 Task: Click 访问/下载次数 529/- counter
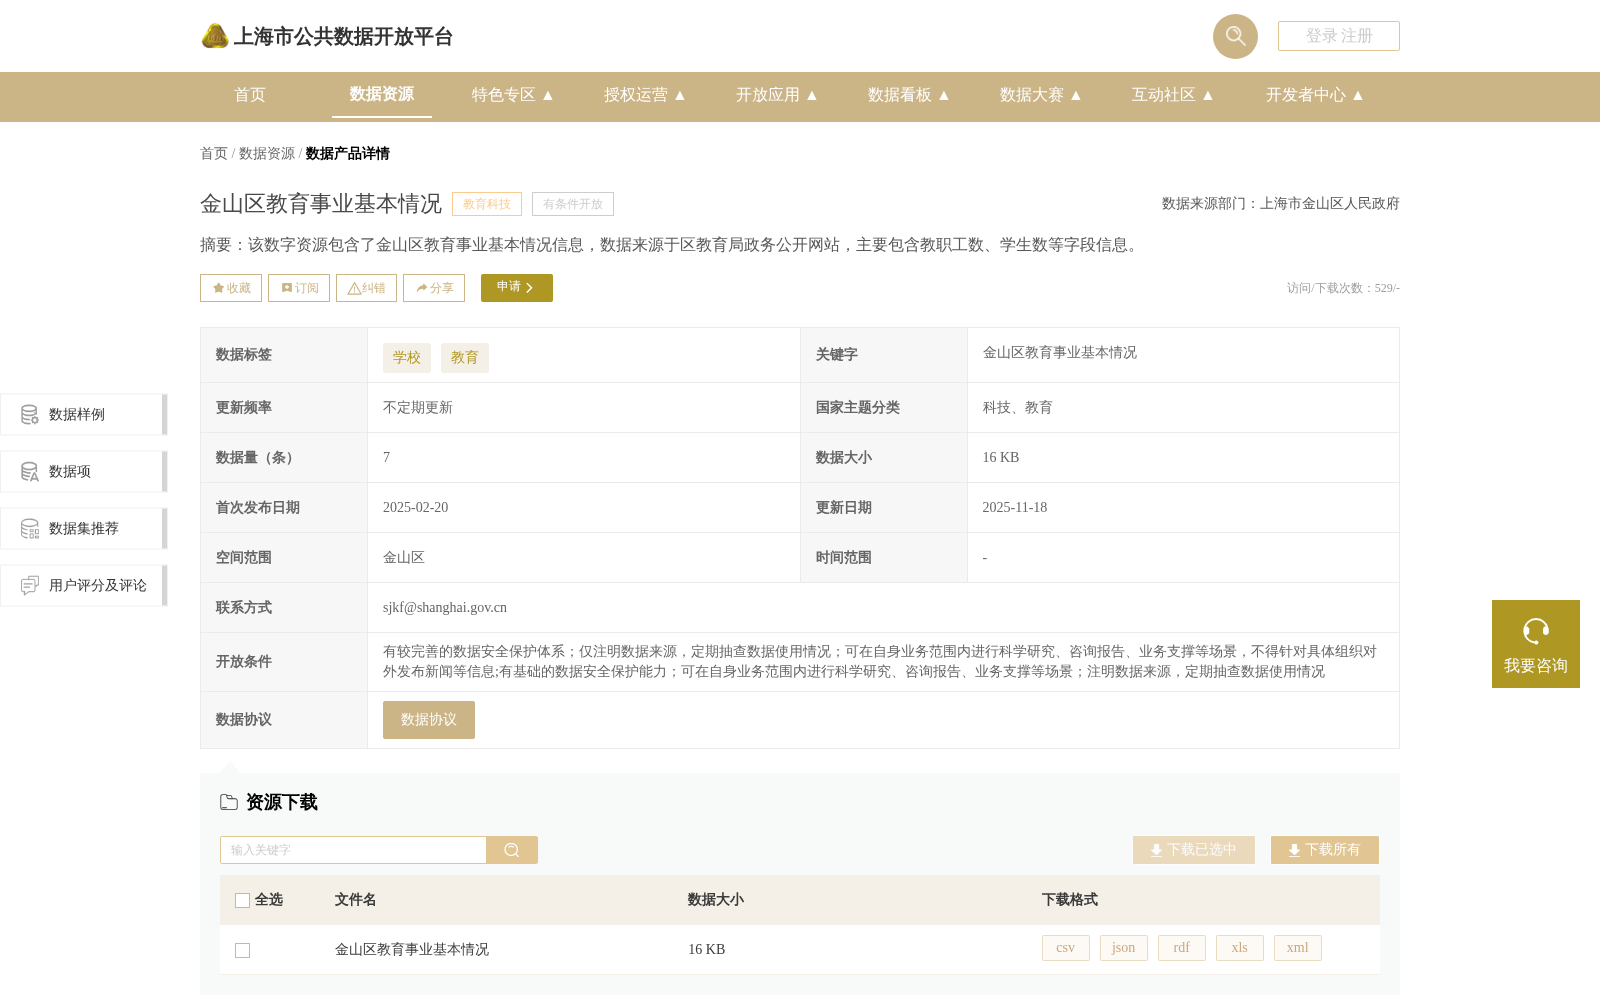pyautogui.click(x=1343, y=288)
